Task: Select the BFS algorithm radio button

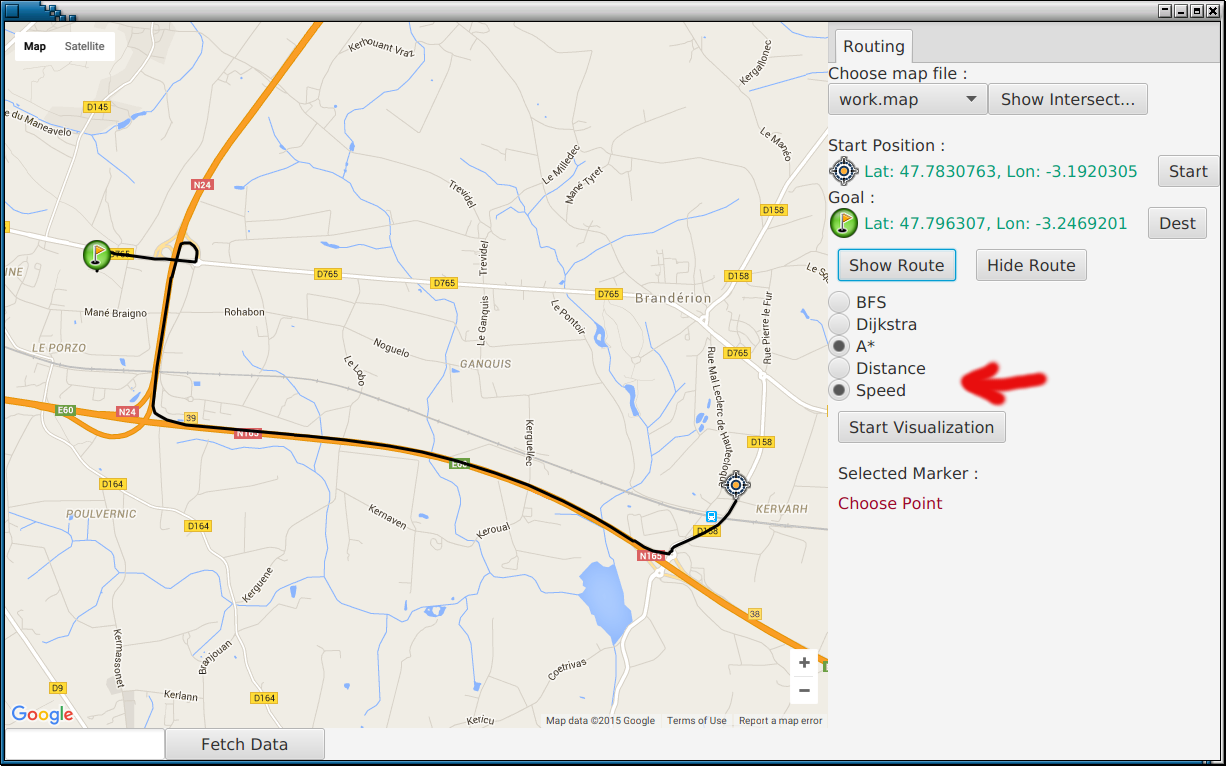Action: tap(839, 302)
